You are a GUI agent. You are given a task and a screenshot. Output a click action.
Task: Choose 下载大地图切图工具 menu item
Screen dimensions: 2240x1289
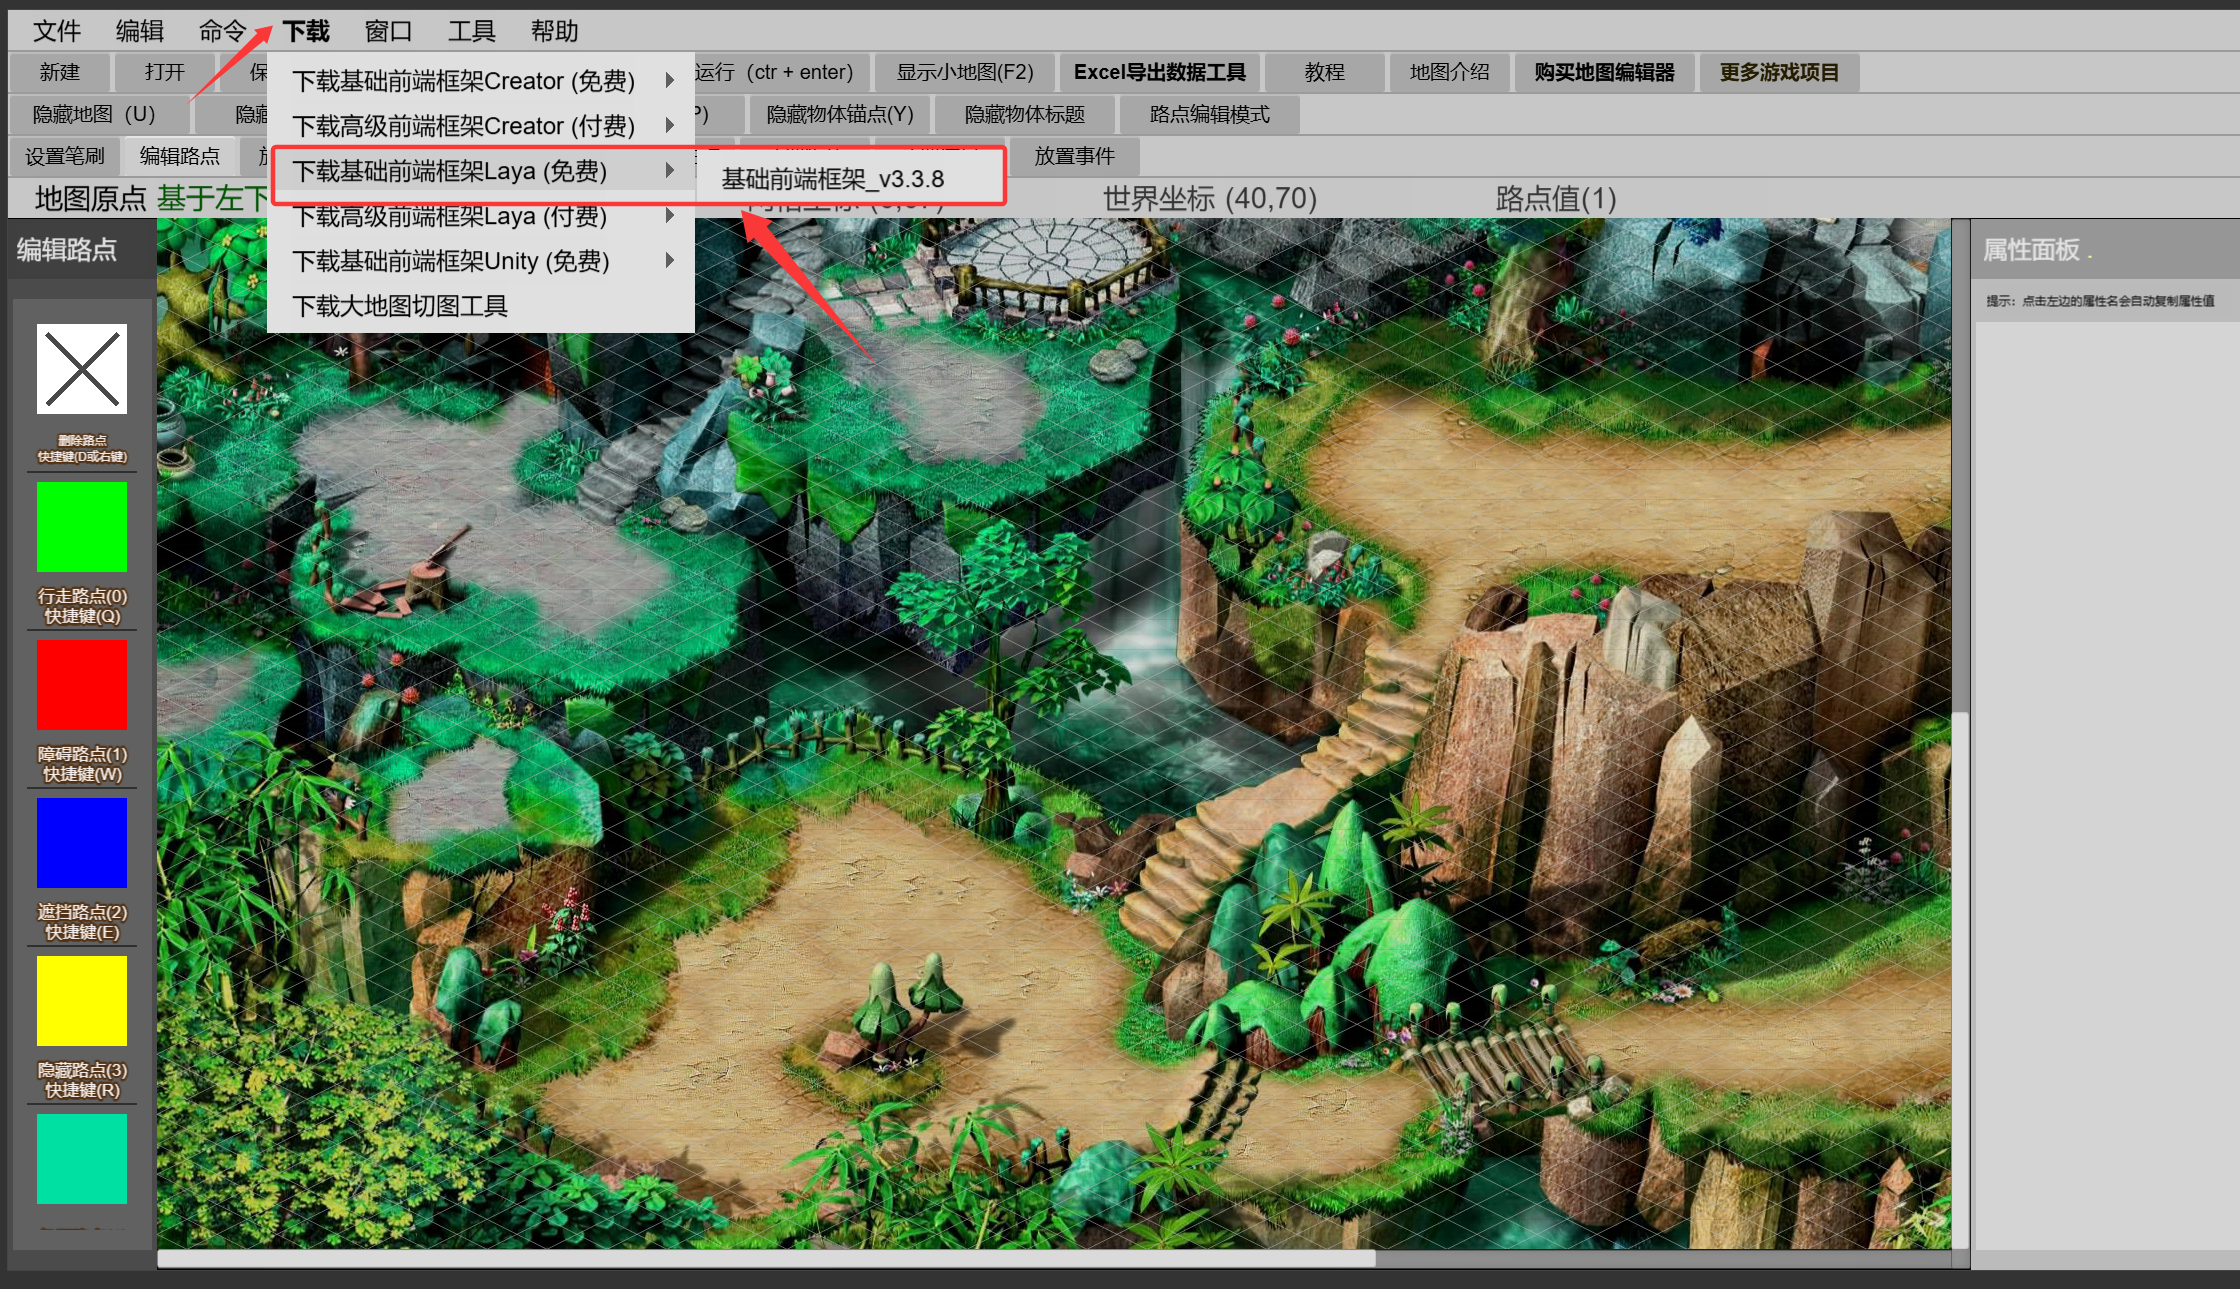[400, 306]
